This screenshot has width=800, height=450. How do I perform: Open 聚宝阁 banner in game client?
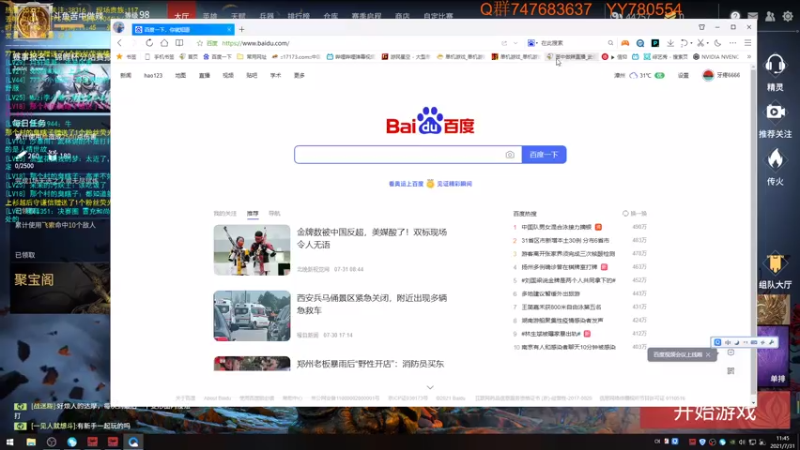pos(60,287)
